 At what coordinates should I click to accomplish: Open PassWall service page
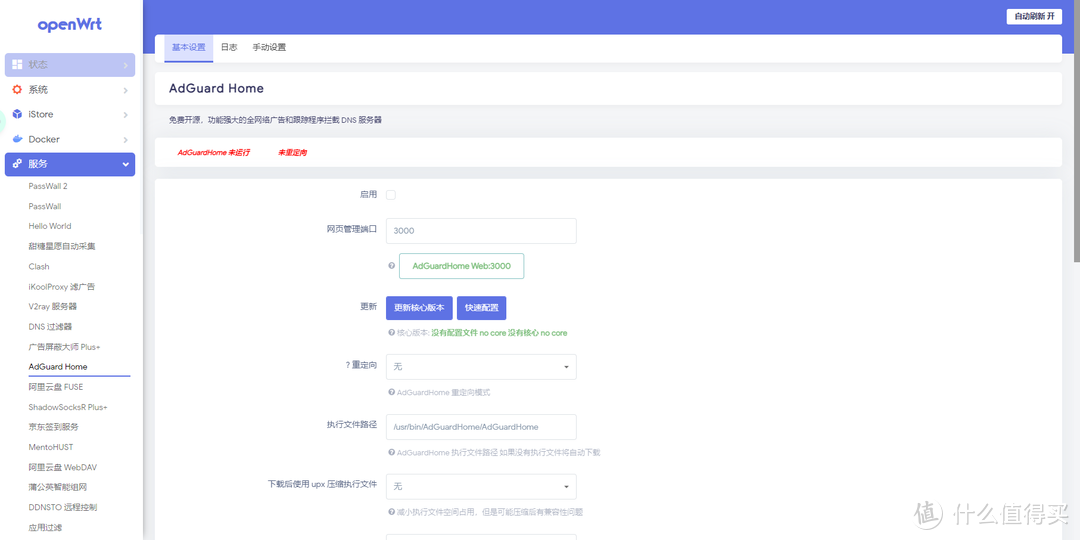[x=45, y=206]
